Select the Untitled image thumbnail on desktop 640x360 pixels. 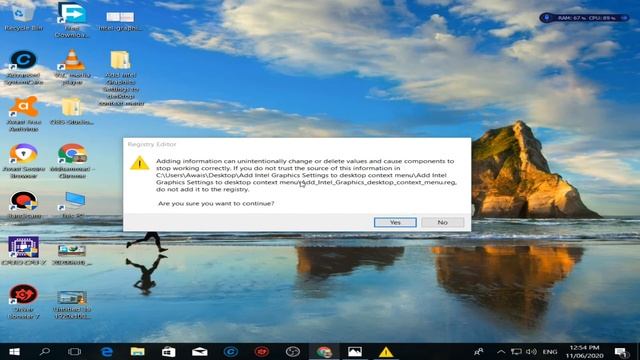72,304
